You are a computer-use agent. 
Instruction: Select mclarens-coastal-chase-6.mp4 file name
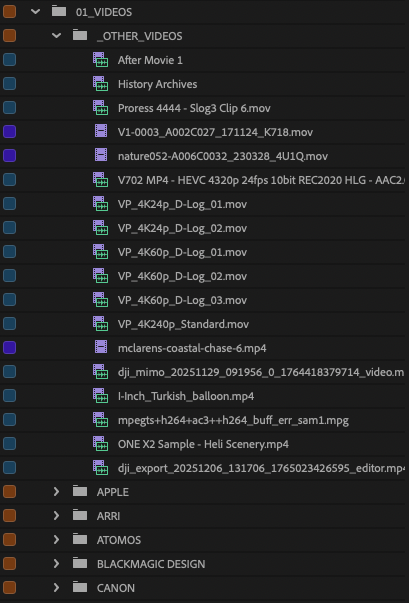[192, 348]
